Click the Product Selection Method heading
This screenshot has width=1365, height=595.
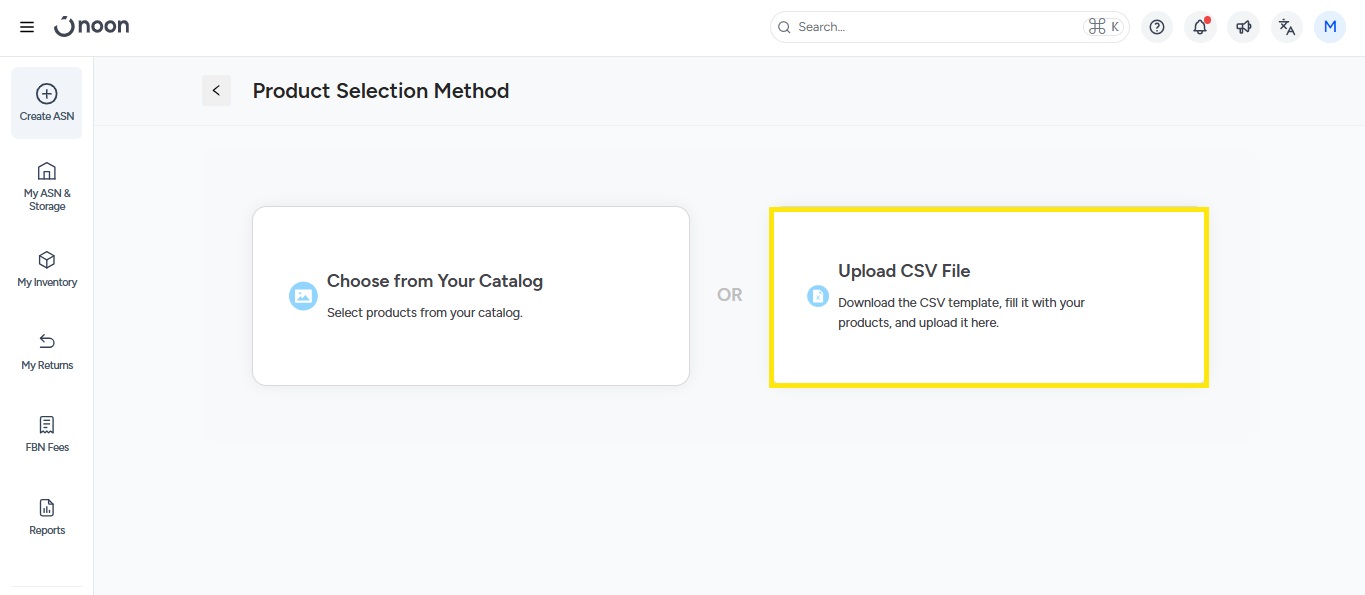point(381,91)
